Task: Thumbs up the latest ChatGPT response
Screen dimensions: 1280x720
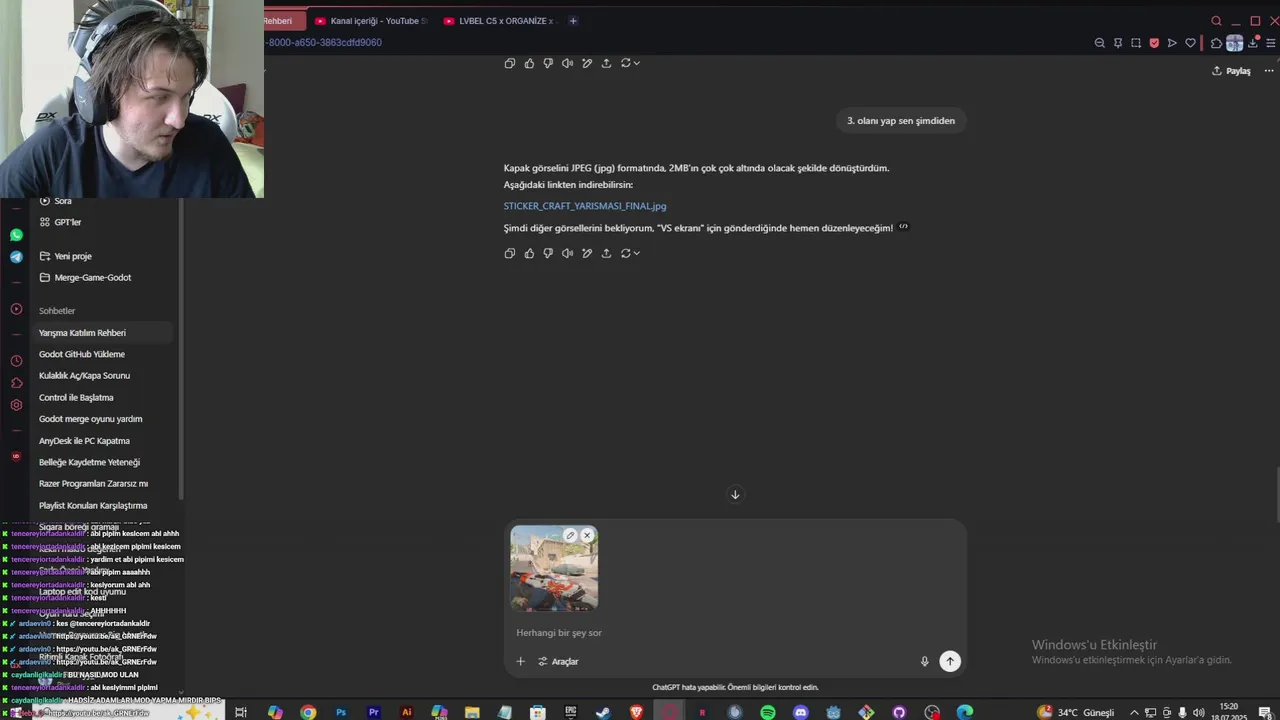Action: click(x=529, y=253)
